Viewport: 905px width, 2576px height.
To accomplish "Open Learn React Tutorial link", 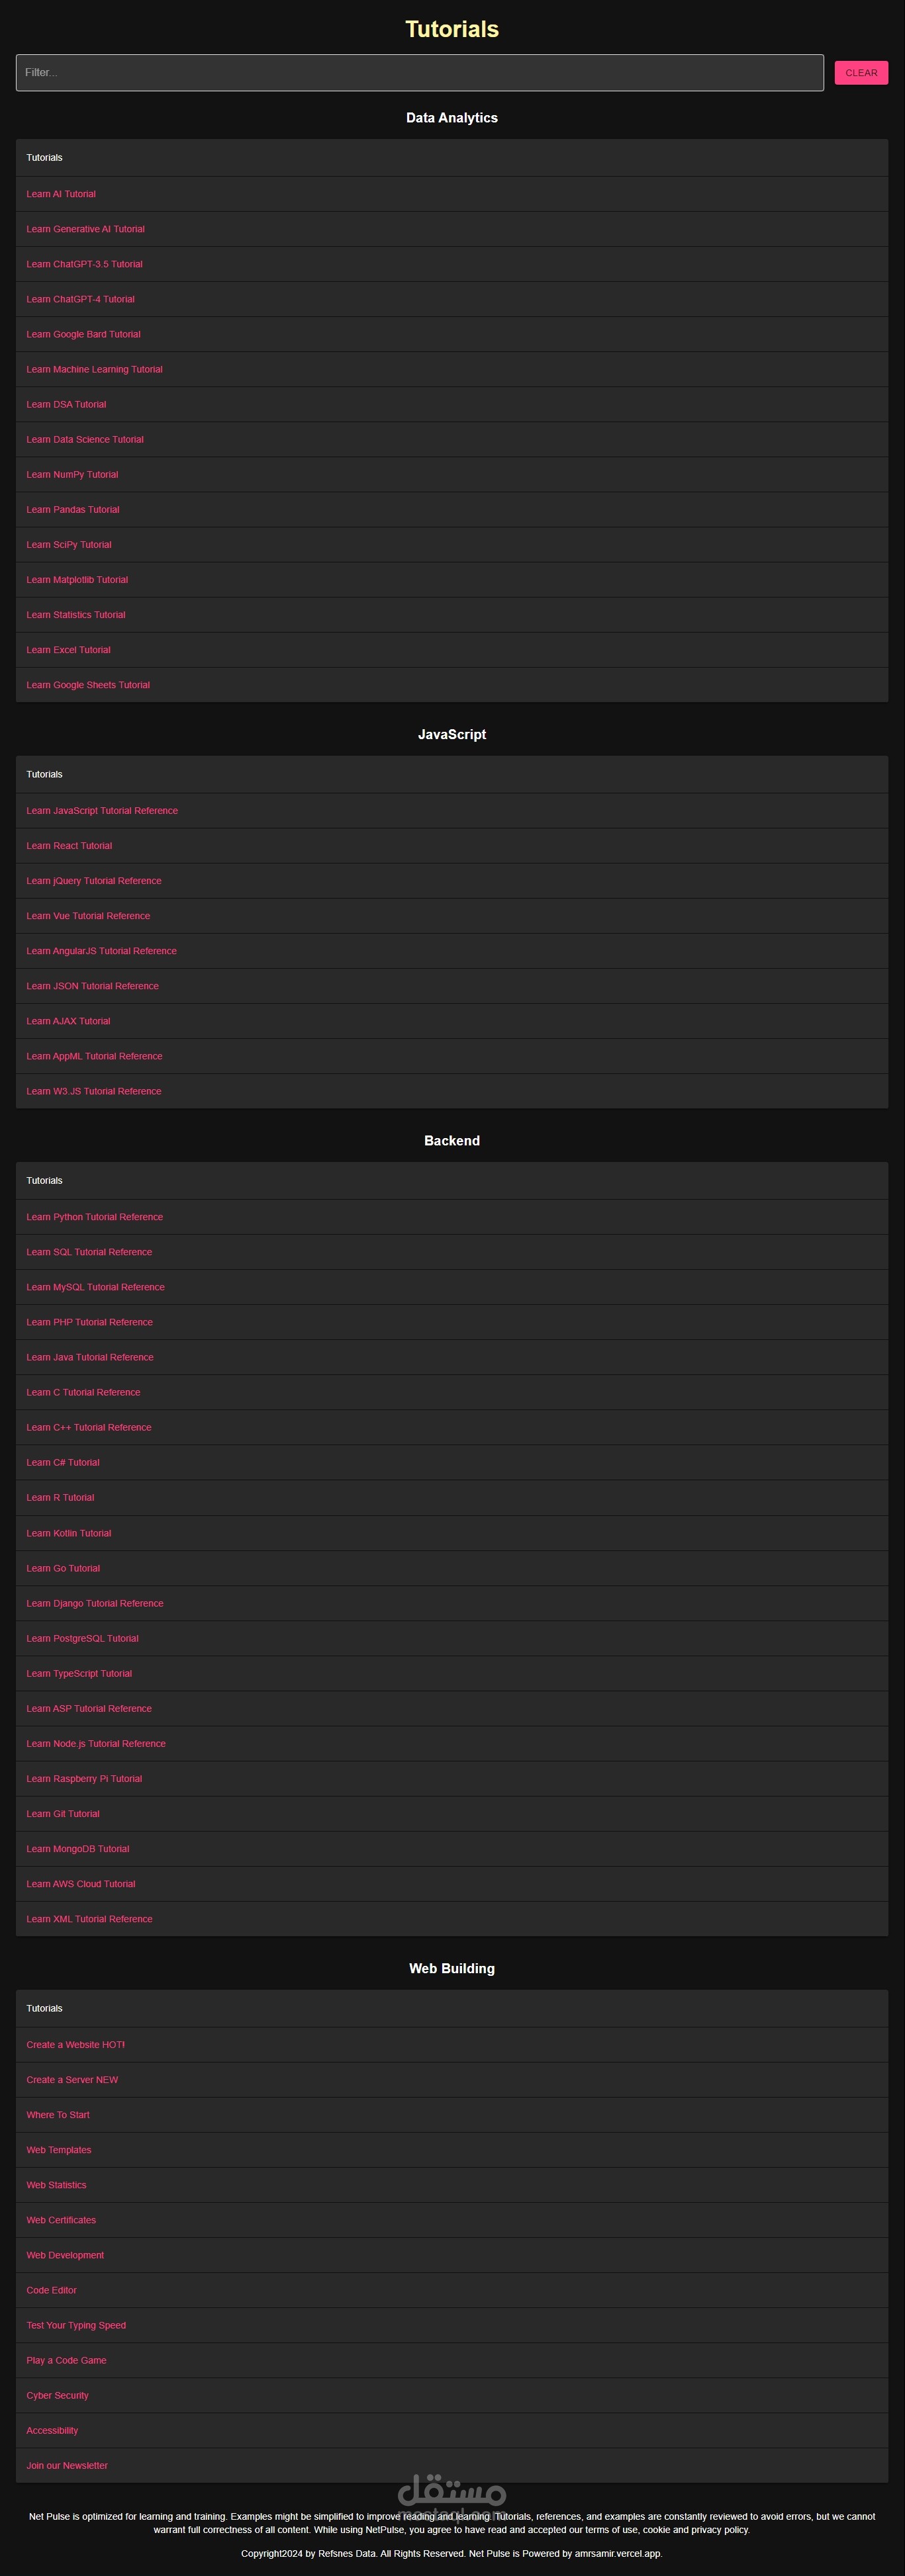I will (x=69, y=846).
